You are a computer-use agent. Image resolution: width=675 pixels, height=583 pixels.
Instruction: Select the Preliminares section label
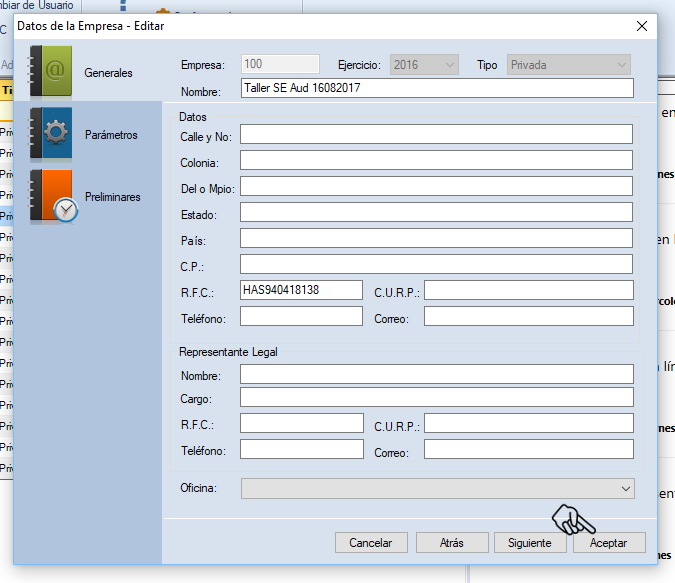(x=112, y=197)
